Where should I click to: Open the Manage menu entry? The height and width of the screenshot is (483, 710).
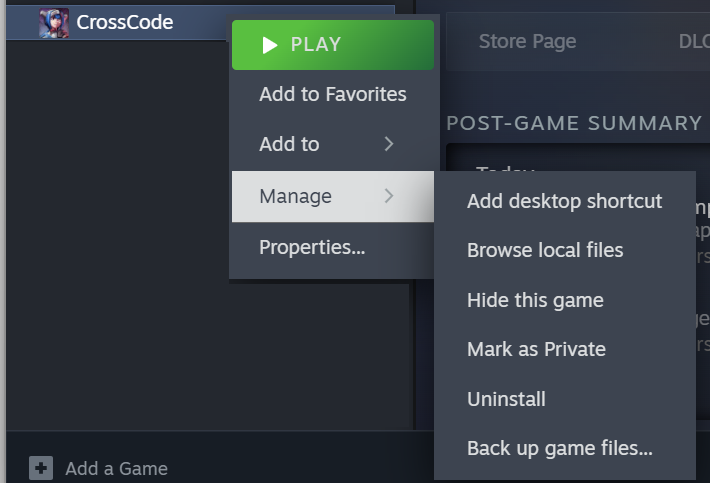pos(296,196)
